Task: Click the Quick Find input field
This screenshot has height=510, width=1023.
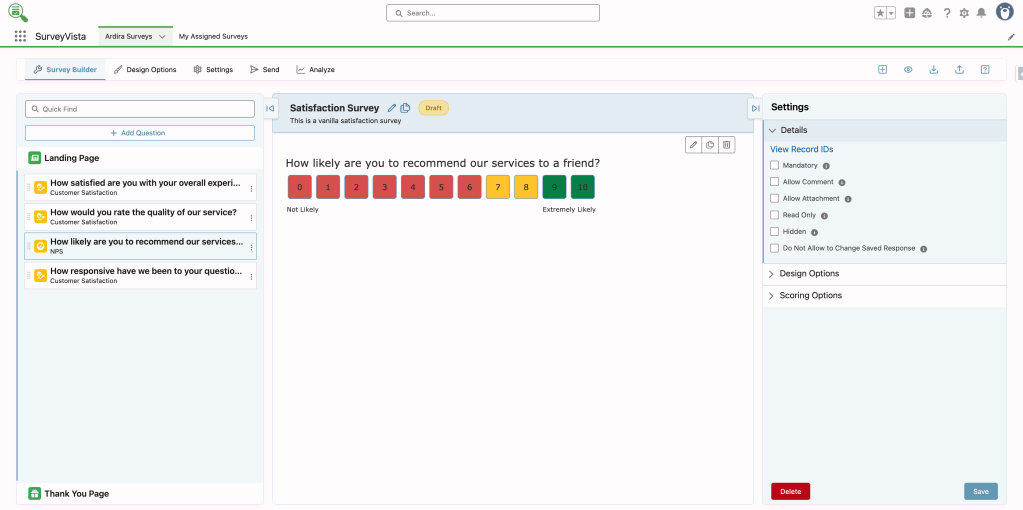Action: pyautogui.click(x=140, y=108)
